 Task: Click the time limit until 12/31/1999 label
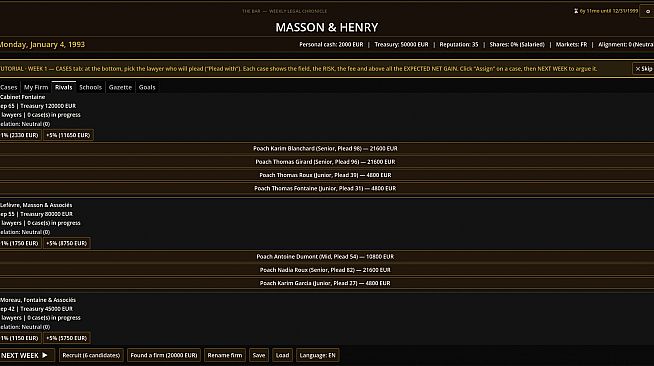click(x=606, y=11)
